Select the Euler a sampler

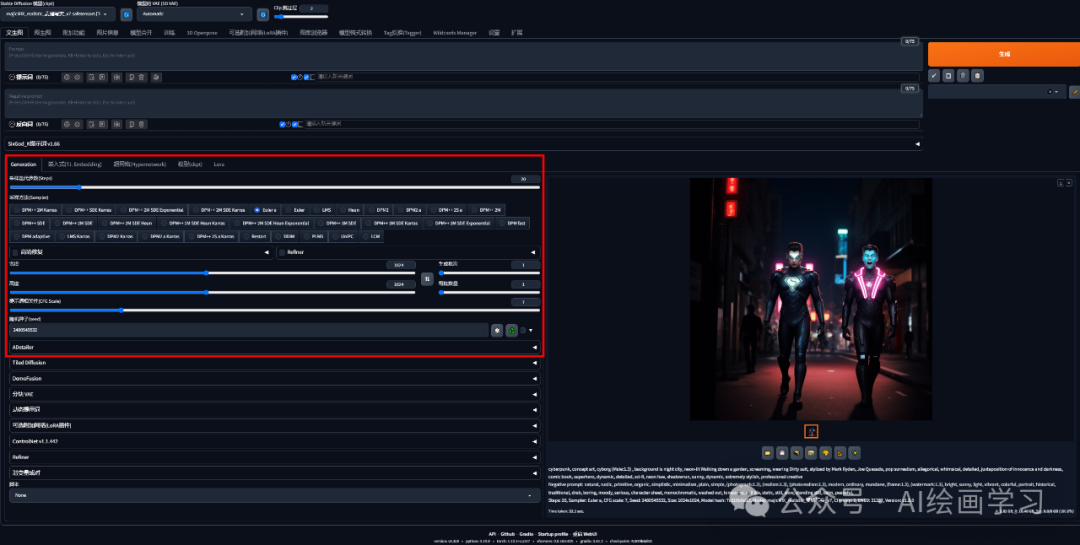(265, 209)
